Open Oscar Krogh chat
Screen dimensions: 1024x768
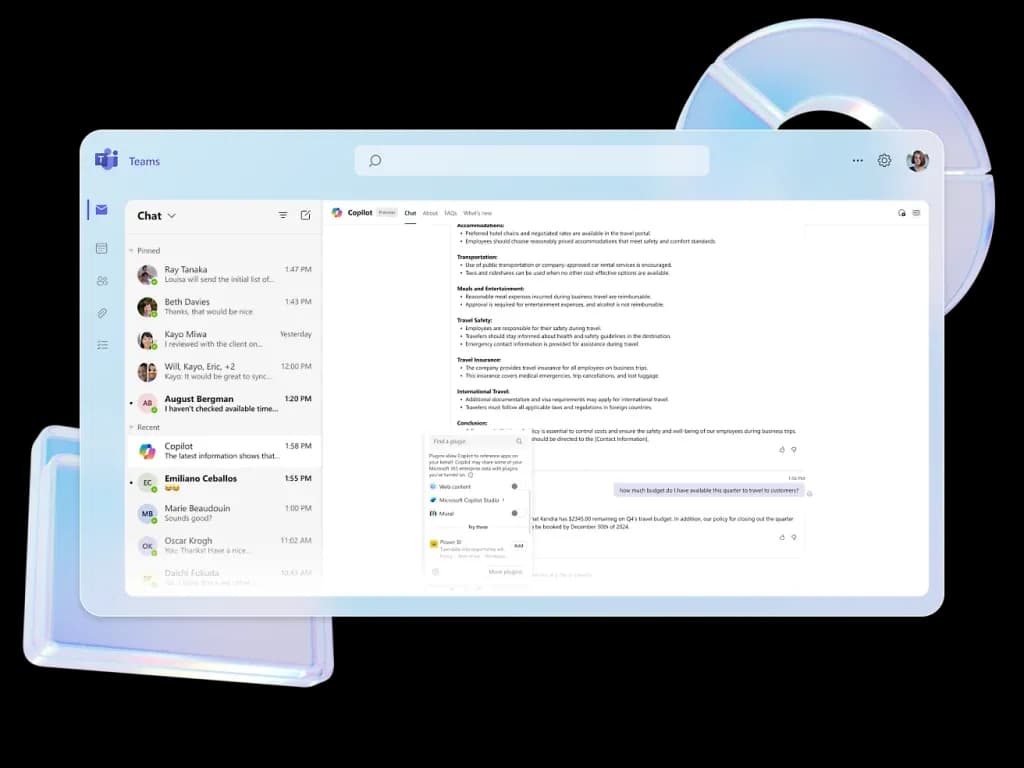pos(223,545)
